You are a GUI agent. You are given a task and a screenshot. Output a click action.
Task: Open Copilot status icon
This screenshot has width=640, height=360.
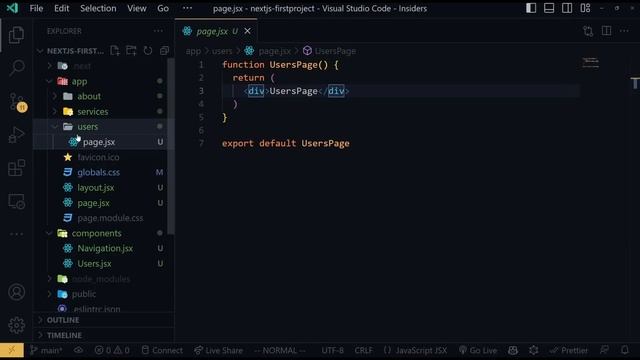pos(513,350)
